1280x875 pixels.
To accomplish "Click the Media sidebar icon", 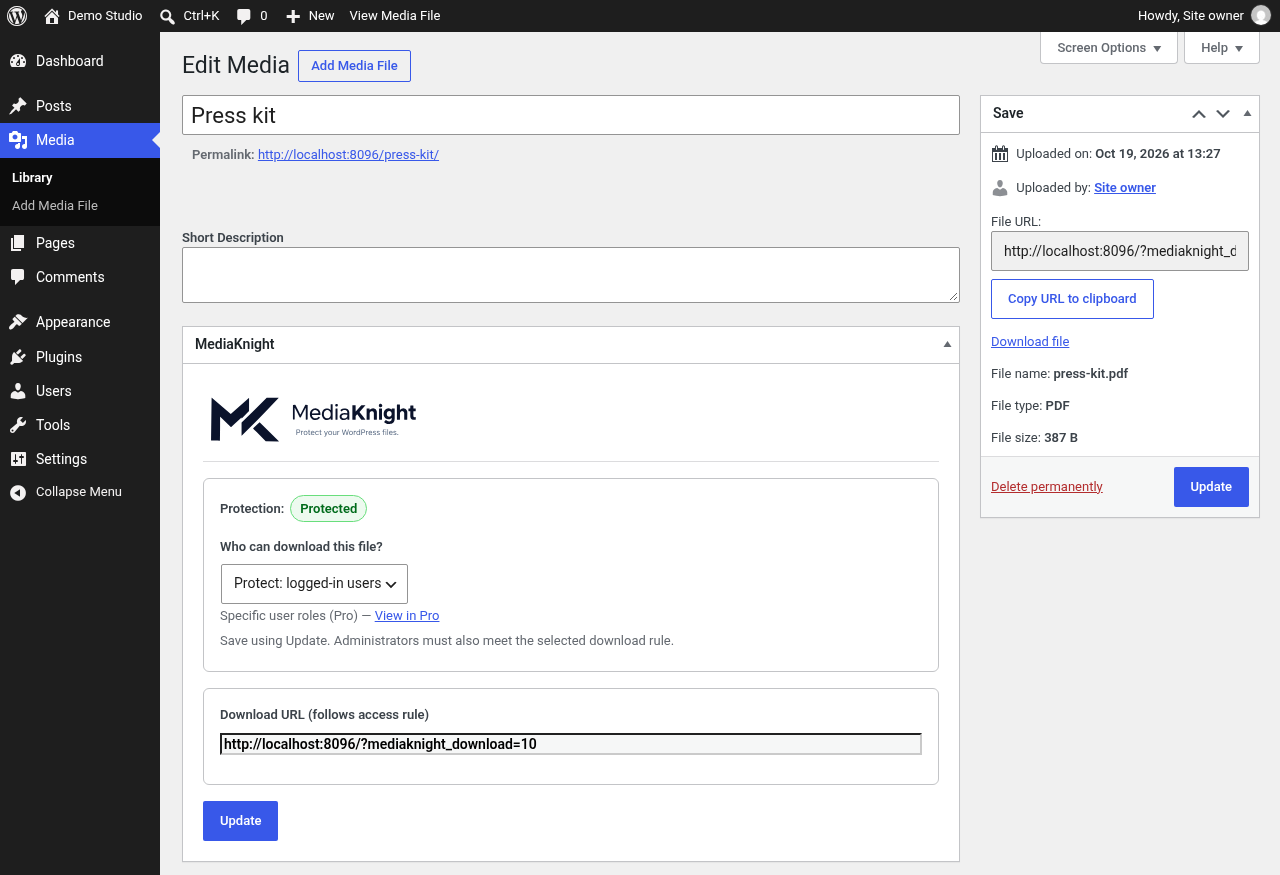I will pos(18,140).
